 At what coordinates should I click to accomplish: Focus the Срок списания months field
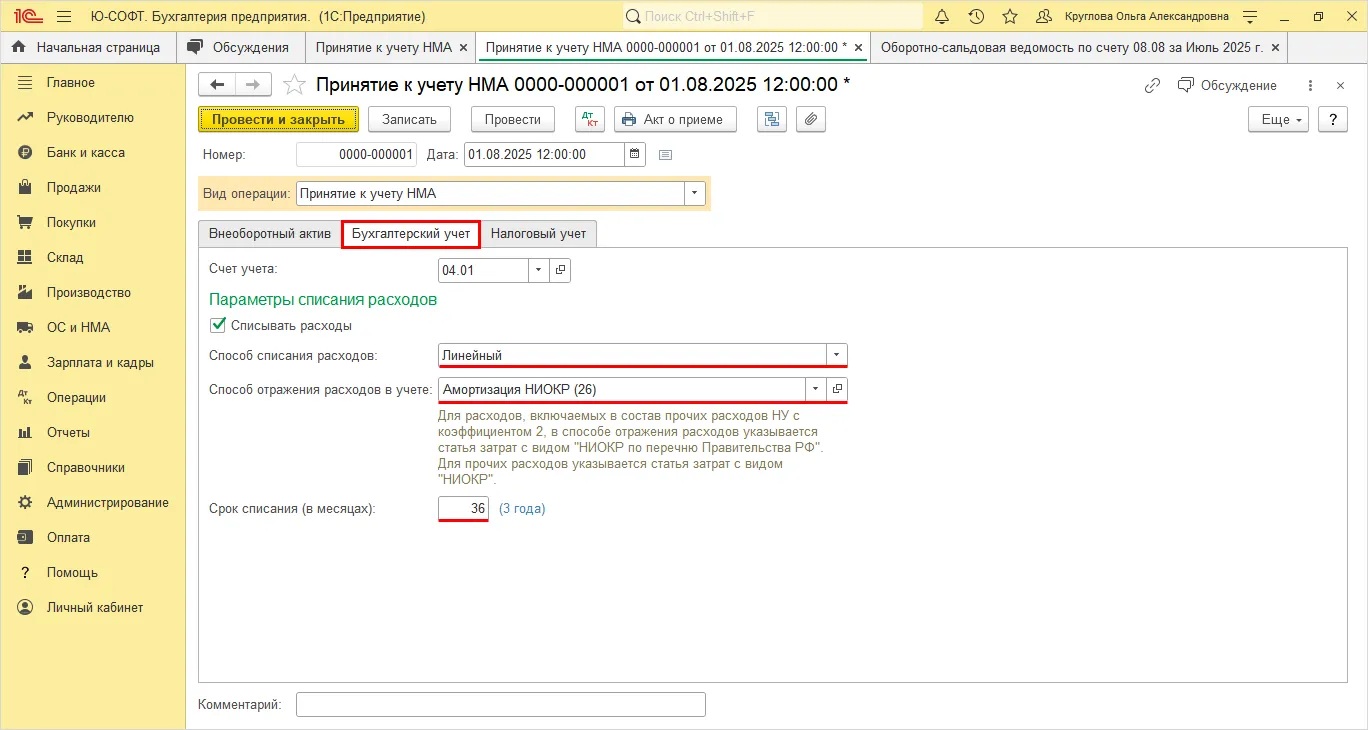(464, 509)
